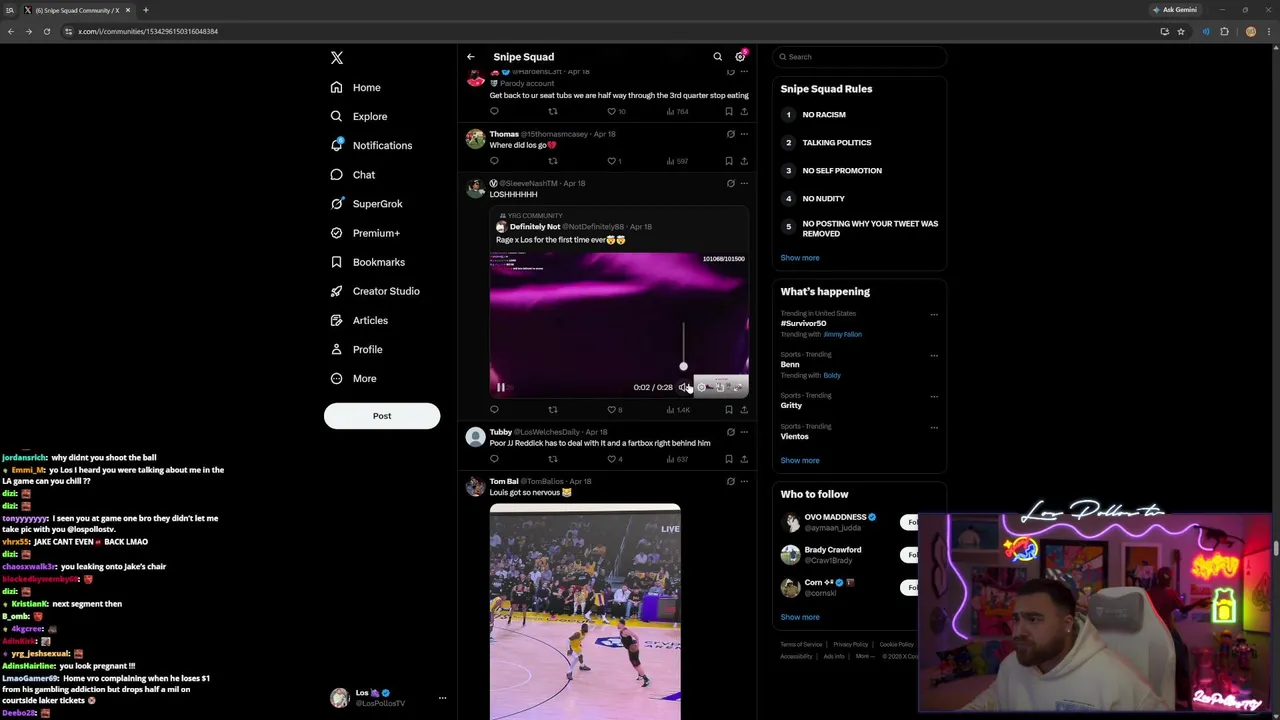This screenshot has height=720, width=1280.
Task: Click the Profile person icon
Action: tap(336, 349)
